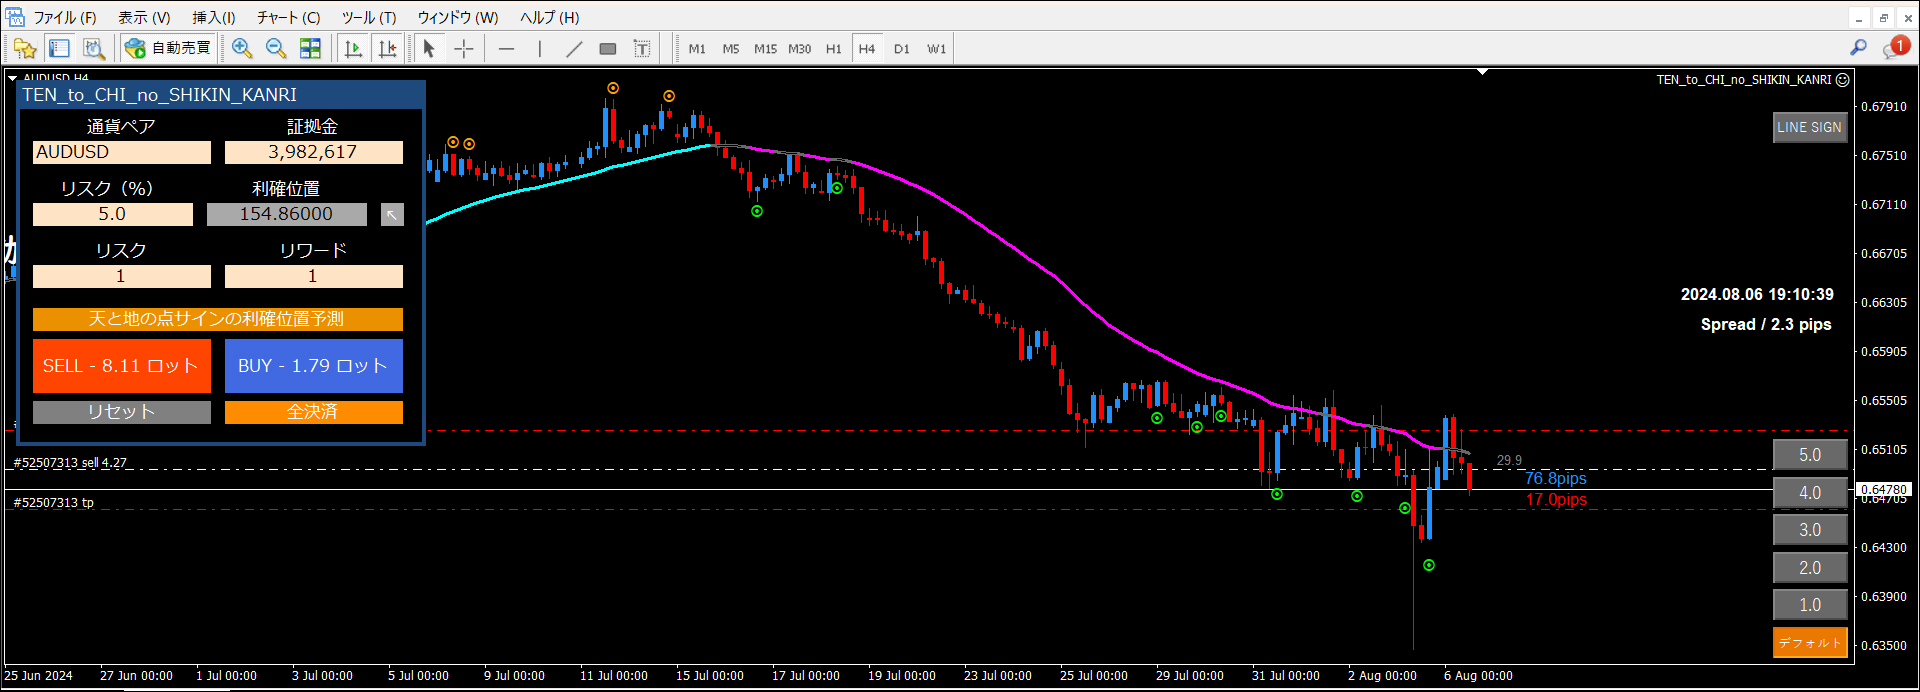1920x692 pixels.
Task: Select the trendline drawing tool
Action: coord(574,48)
